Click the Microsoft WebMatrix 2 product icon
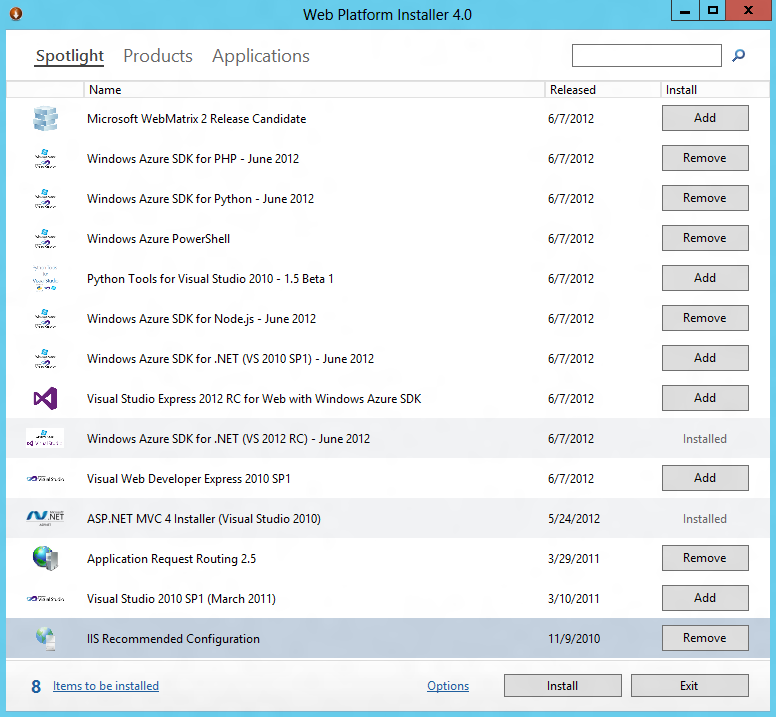The image size is (776, 717). click(46, 119)
